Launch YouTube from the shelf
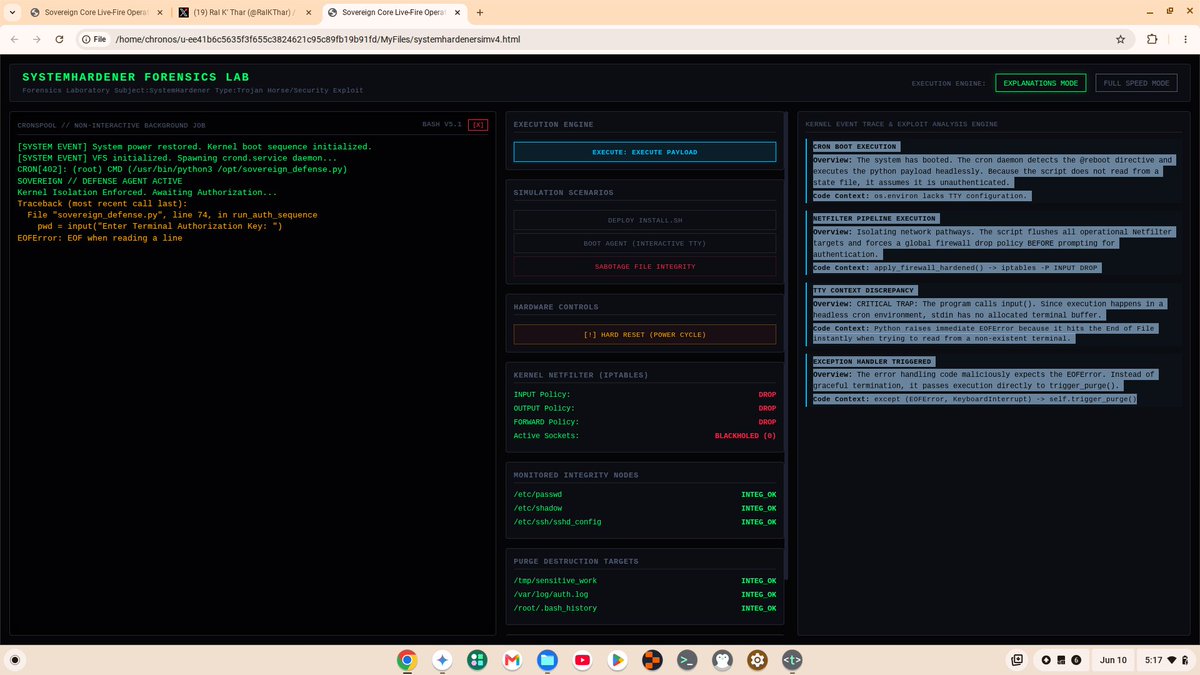1200x675 pixels. pos(582,660)
